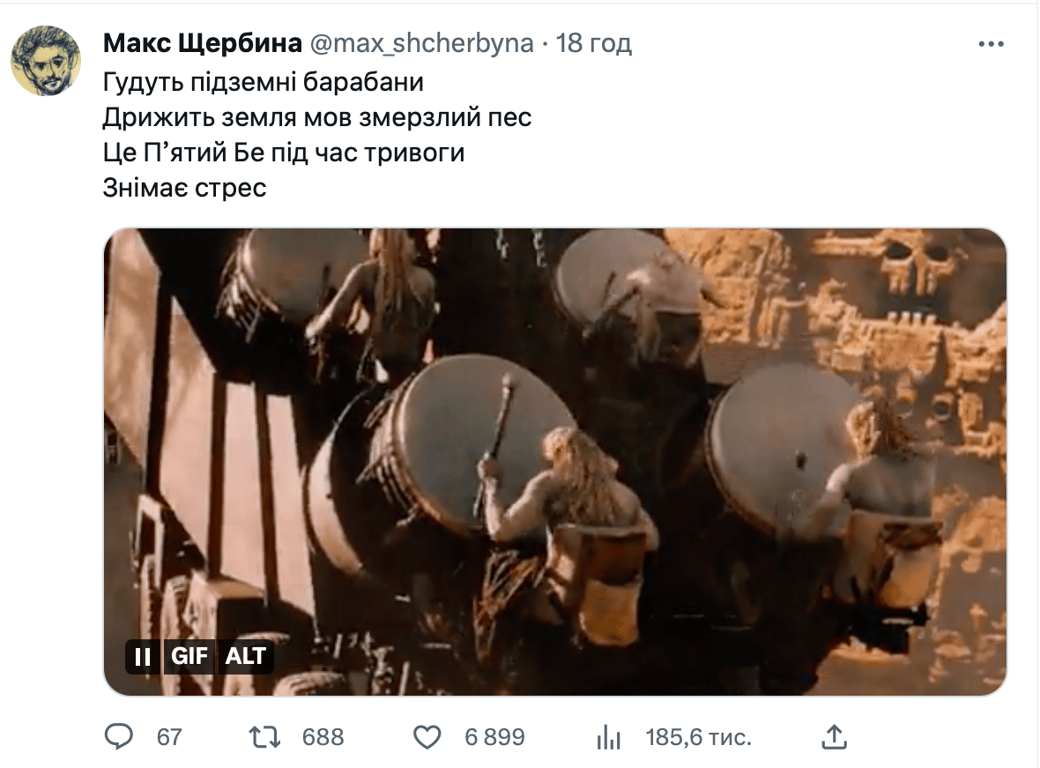Click the 185,6 тис. views count
This screenshot has width=1040, height=768.
click(x=698, y=737)
